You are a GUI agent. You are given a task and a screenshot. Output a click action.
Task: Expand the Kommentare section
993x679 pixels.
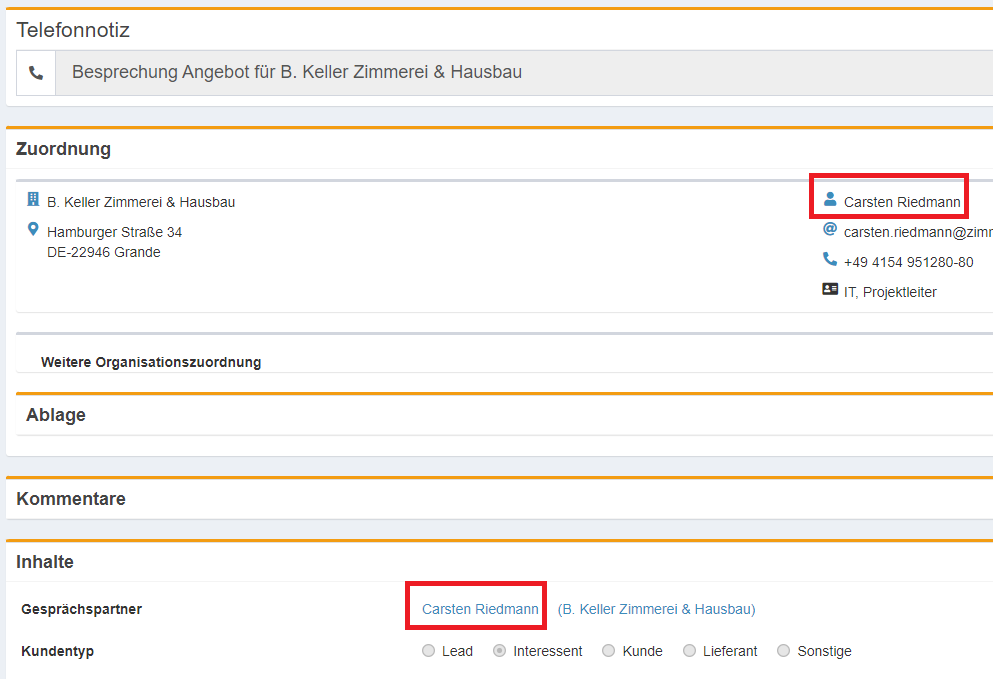(x=71, y=499)
